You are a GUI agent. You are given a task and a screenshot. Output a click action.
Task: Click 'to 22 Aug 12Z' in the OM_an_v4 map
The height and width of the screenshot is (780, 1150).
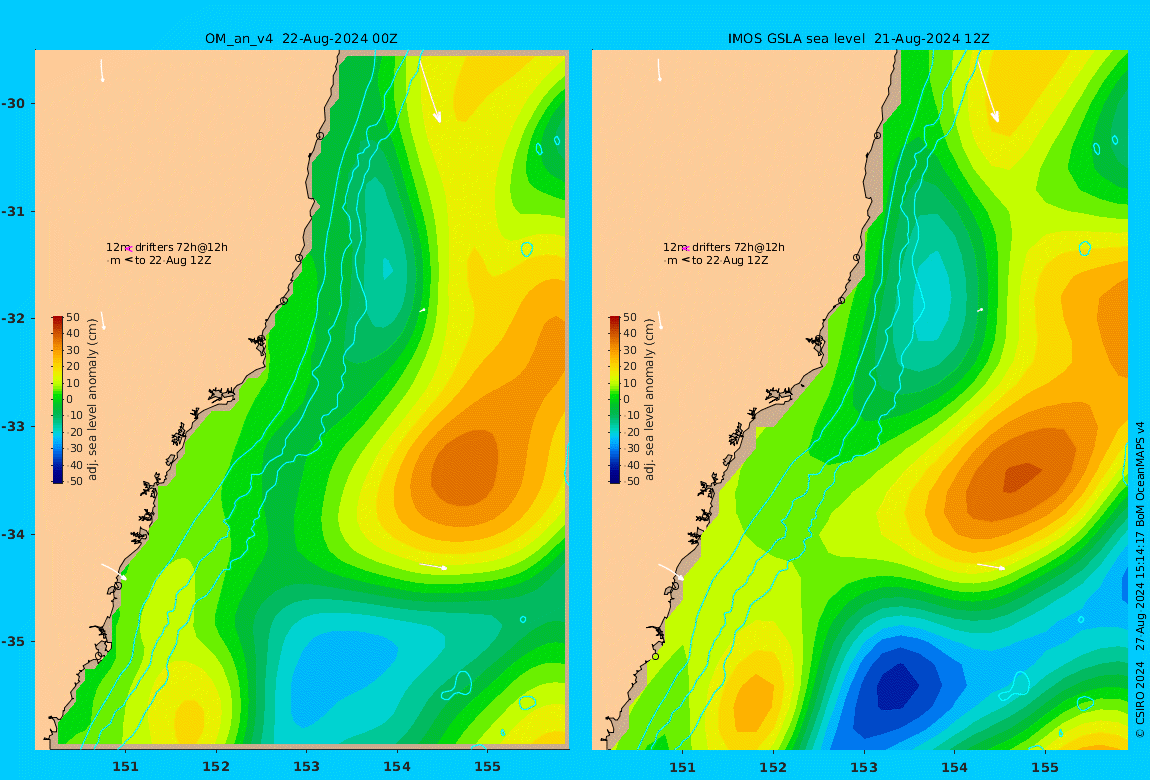tap(173, 260)
